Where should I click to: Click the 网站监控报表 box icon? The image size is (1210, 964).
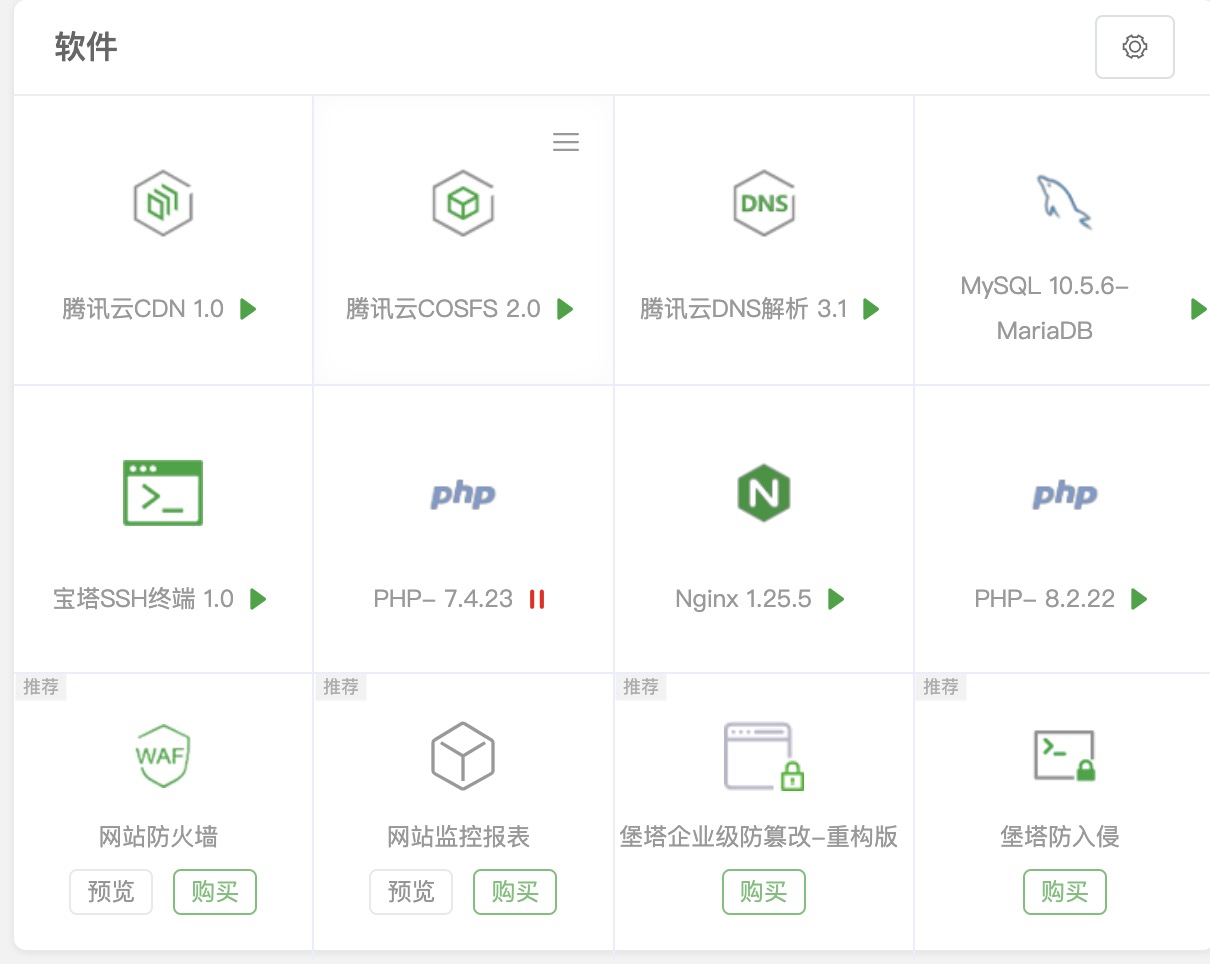(x=463, y=755)
